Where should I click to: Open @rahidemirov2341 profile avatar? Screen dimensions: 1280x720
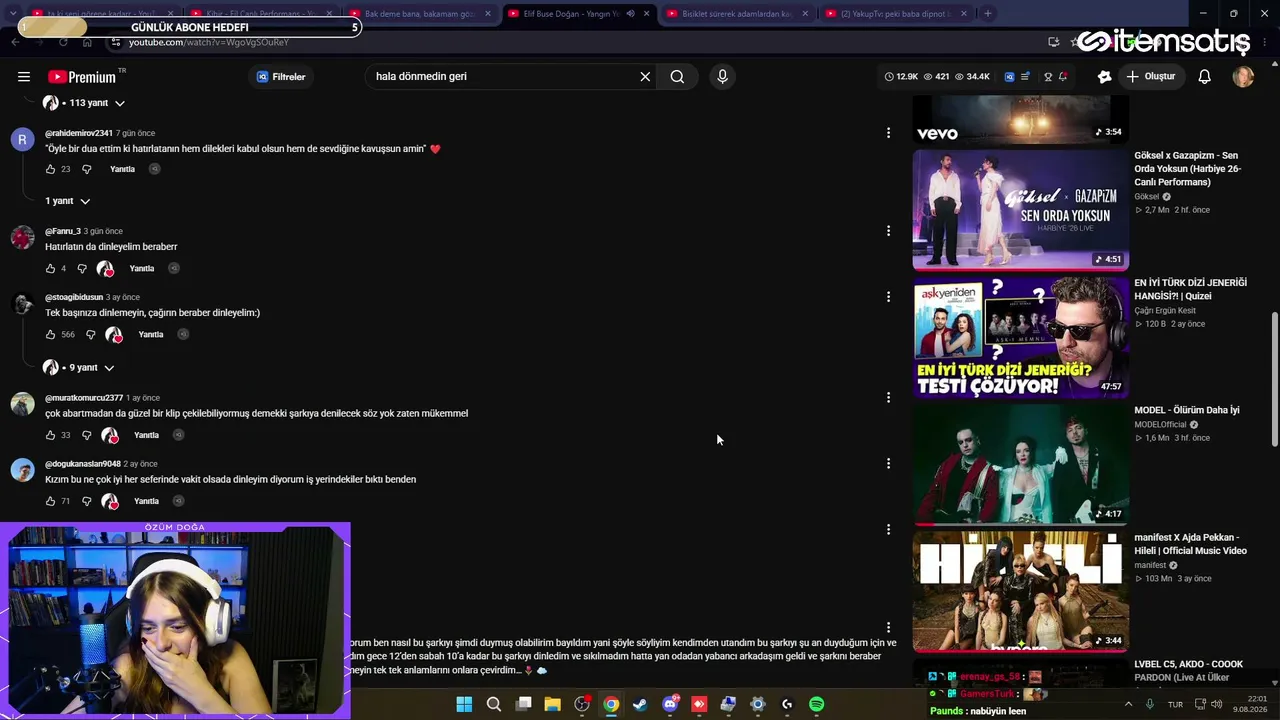pyautogui.click(x=22, y=139)
